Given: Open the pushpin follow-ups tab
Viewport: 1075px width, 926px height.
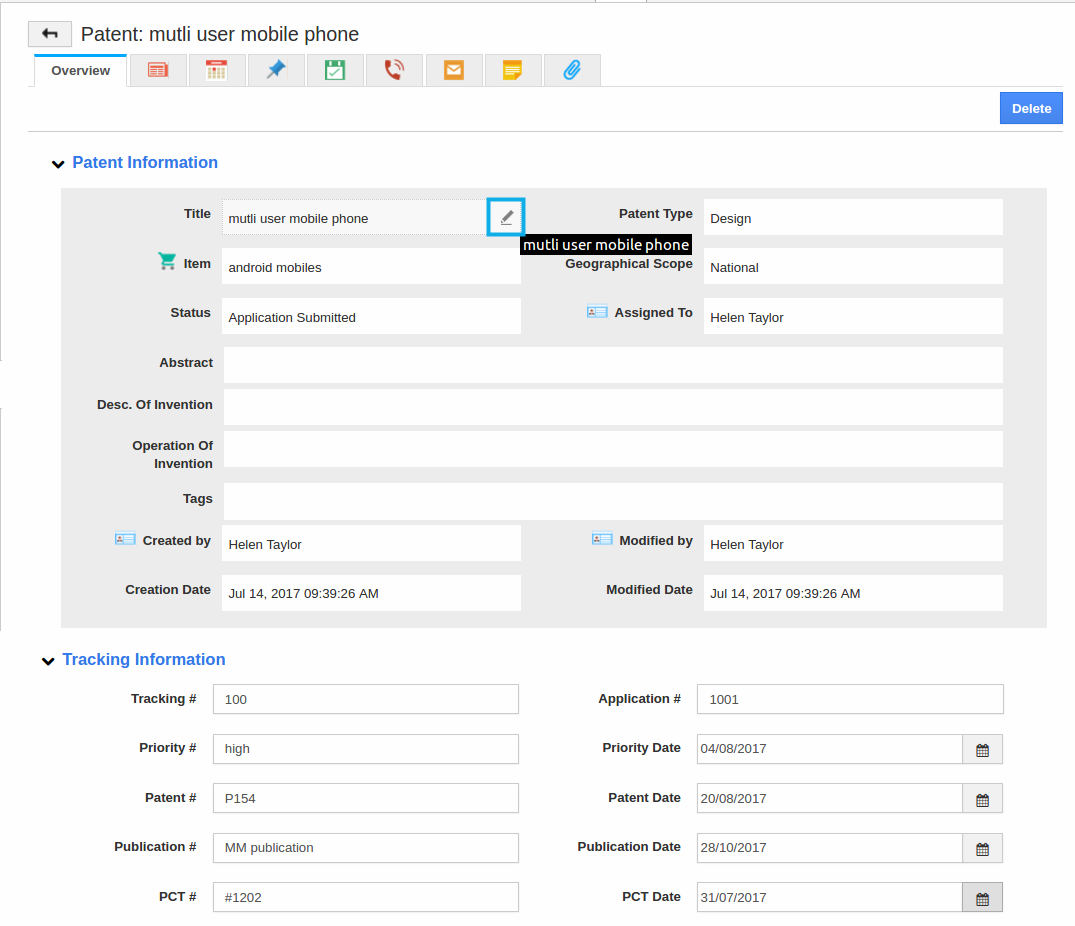Looking at the screenshot, I should [x=276, y=70].
